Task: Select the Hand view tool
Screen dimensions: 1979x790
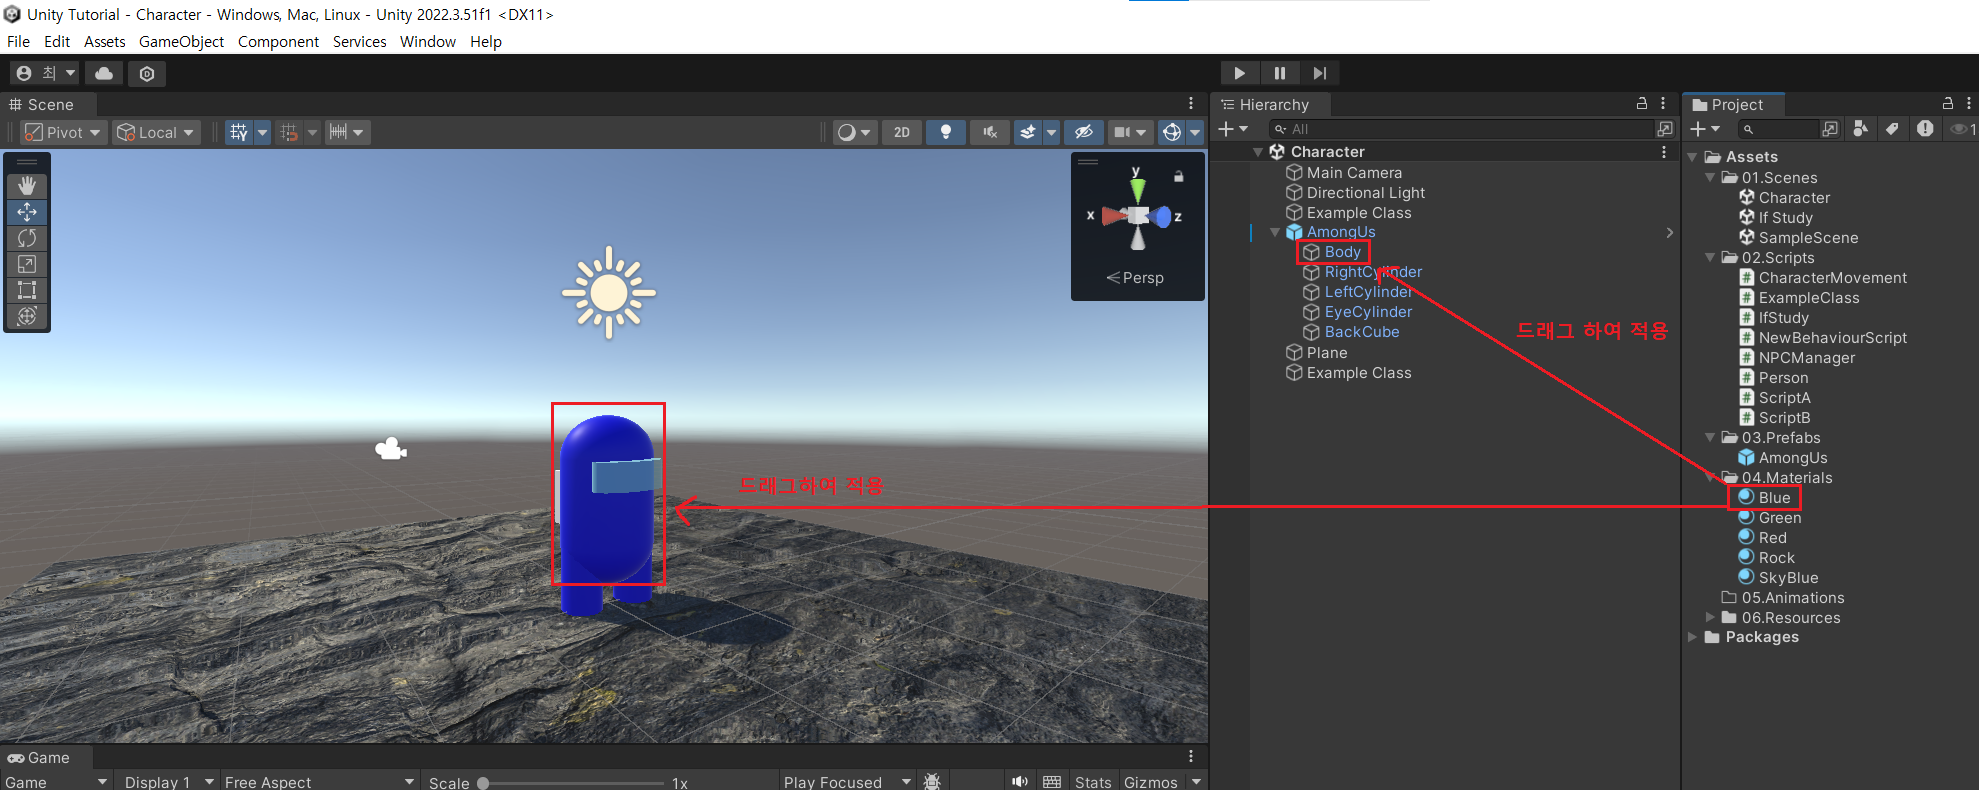Action: [x=27, y=186]
